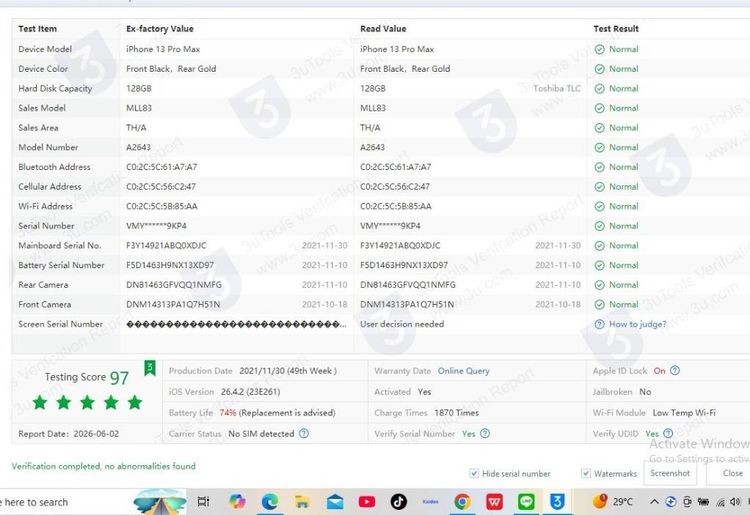Click the User decision needed text

click(x=402, y=324)
